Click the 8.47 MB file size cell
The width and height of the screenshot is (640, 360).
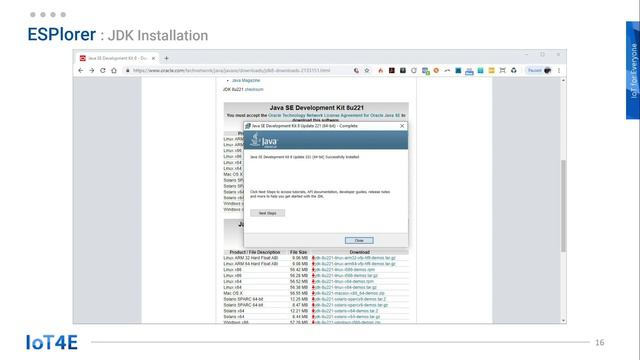300,305
